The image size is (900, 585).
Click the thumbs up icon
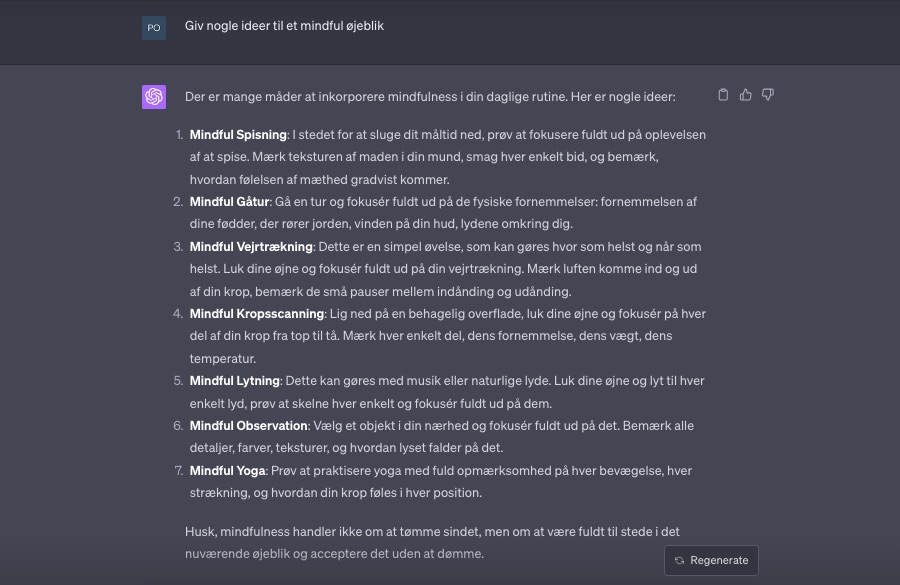(746, 95)
